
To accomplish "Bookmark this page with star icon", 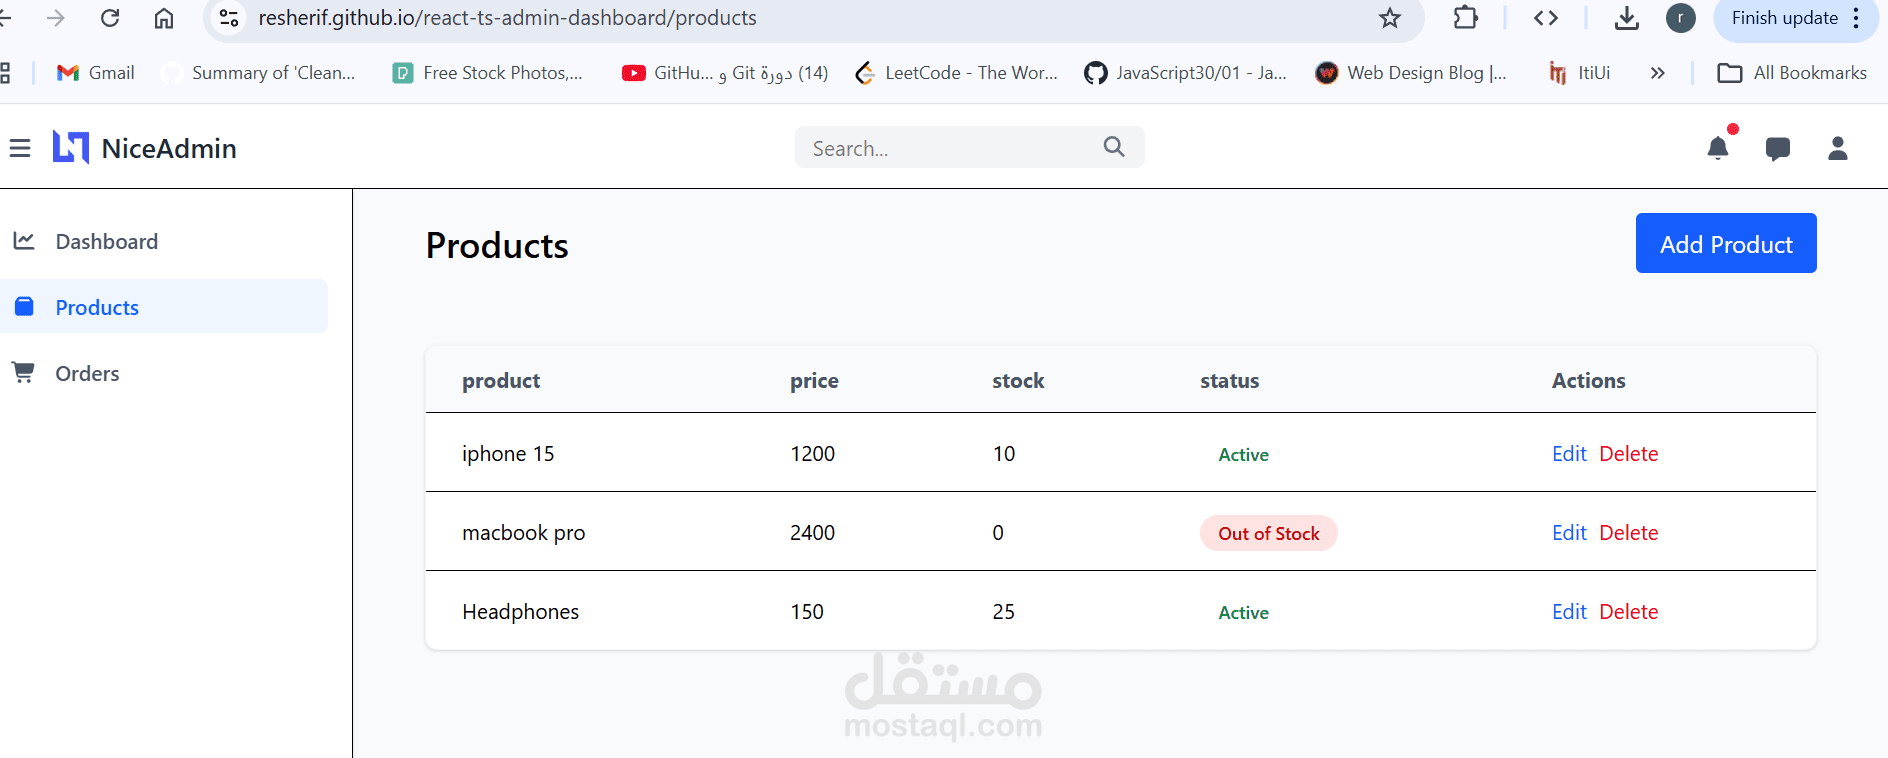I will pyautogui.click(x=1390, y=18).
